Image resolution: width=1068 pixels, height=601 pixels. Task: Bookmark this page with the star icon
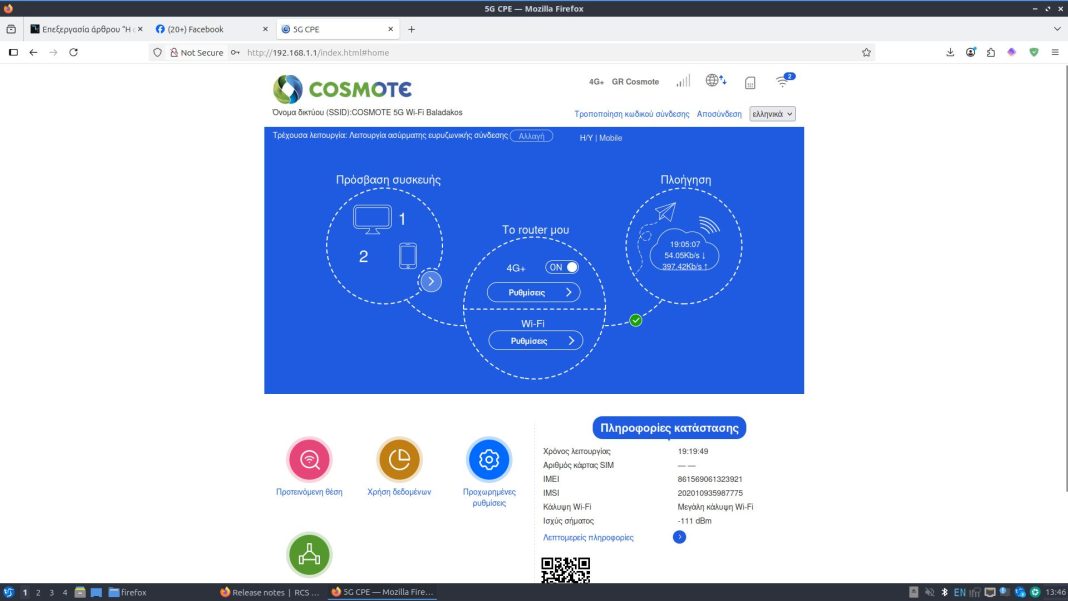[x=866, y=52]
